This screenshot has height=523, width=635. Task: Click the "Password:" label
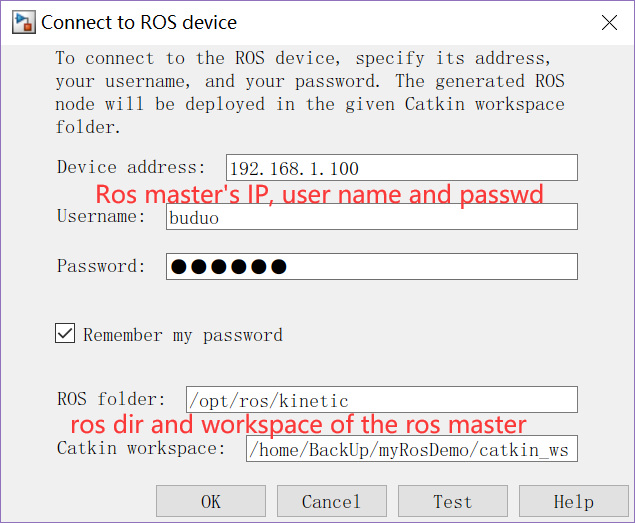[102, 266]
